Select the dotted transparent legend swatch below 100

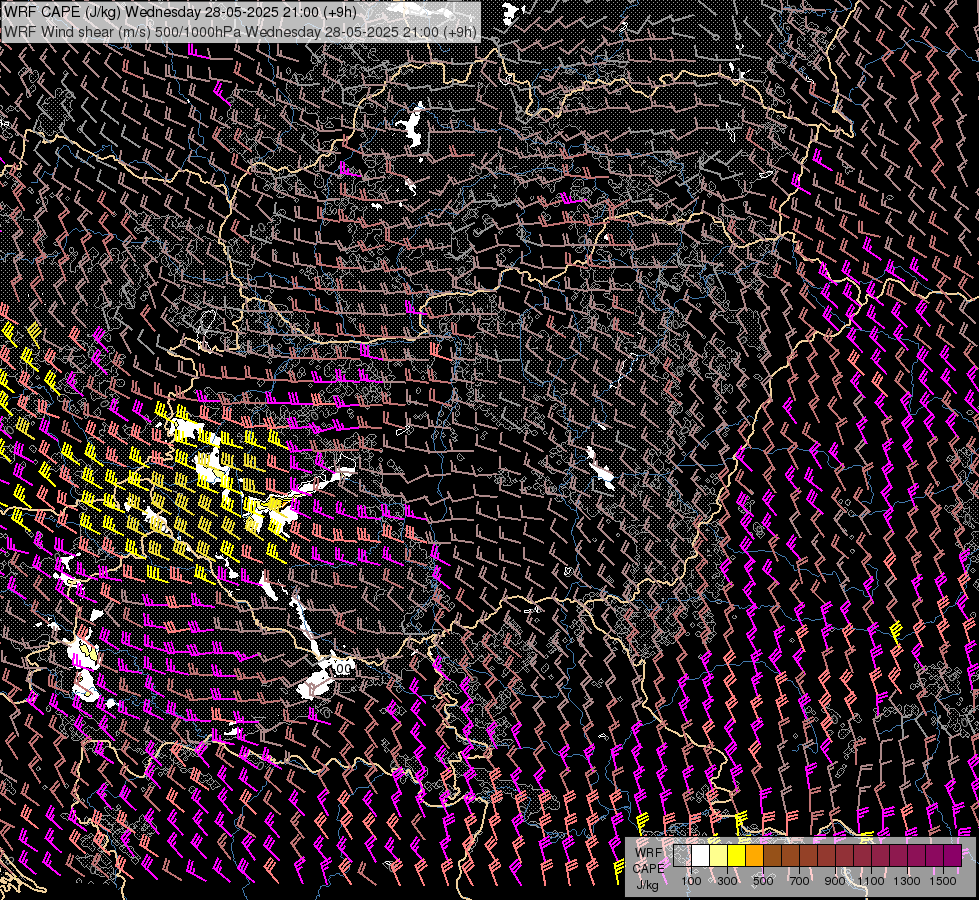click(682, 855)
